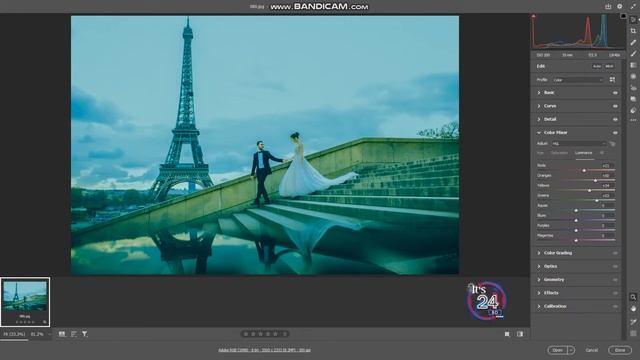
Task: Select the color sampler tool
Action: click(633, 322)
